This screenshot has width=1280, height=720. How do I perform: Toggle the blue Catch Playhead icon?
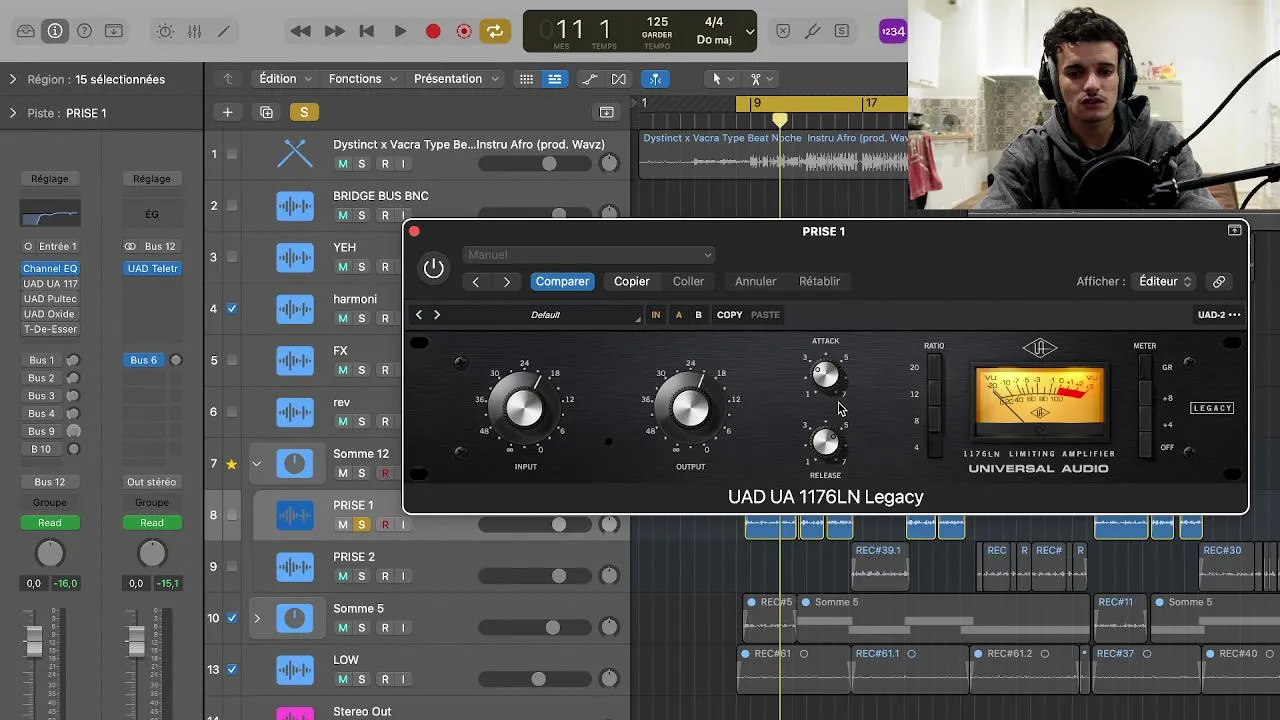click(x=655, y=79)
